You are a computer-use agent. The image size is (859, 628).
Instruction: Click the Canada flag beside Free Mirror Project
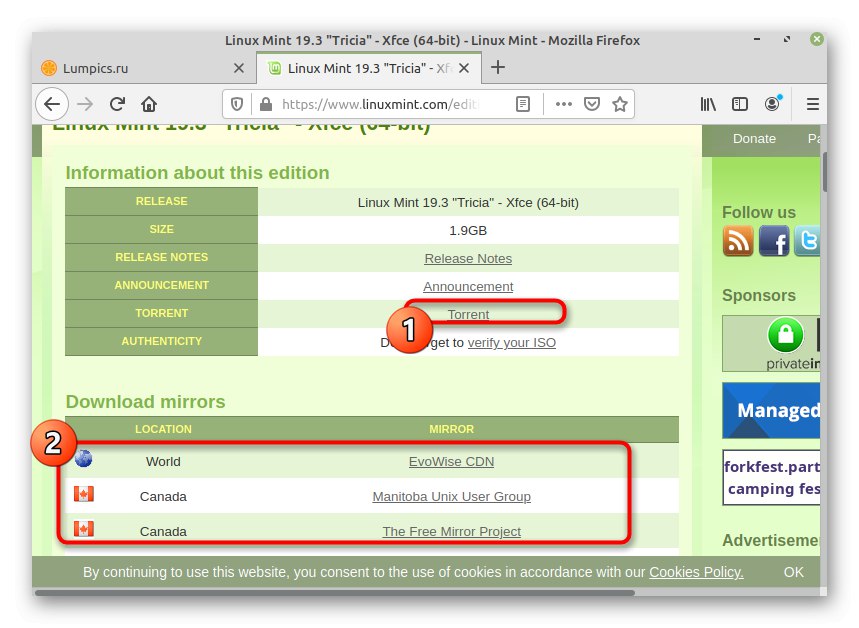point(84,529)
